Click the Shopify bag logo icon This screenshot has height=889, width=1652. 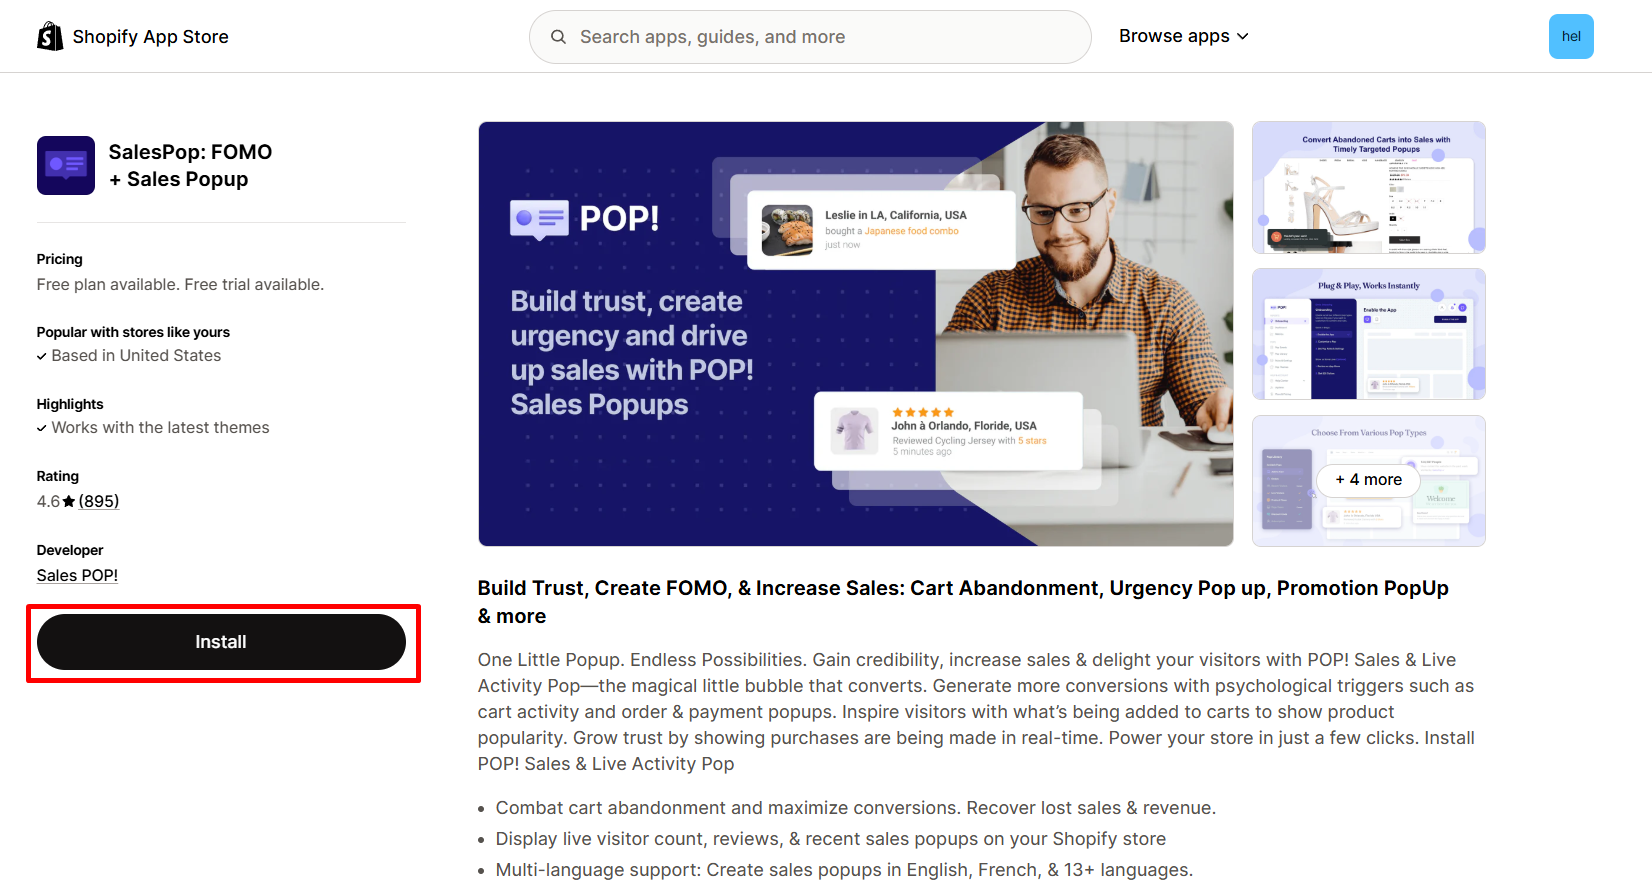pyautogui.click(x=50, y=36)
